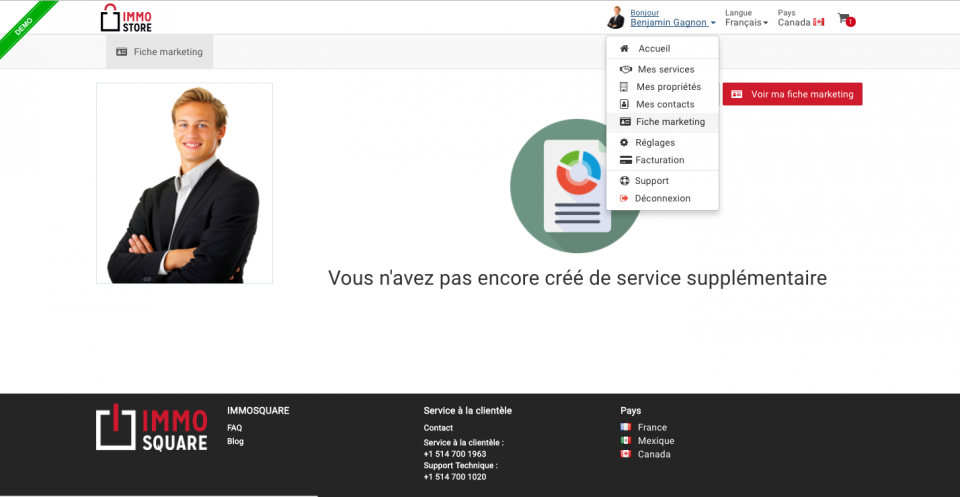The height and width of the screenshot is (497, 960).
Task: Click the user avatar in the header
Action: click(615, 18)
